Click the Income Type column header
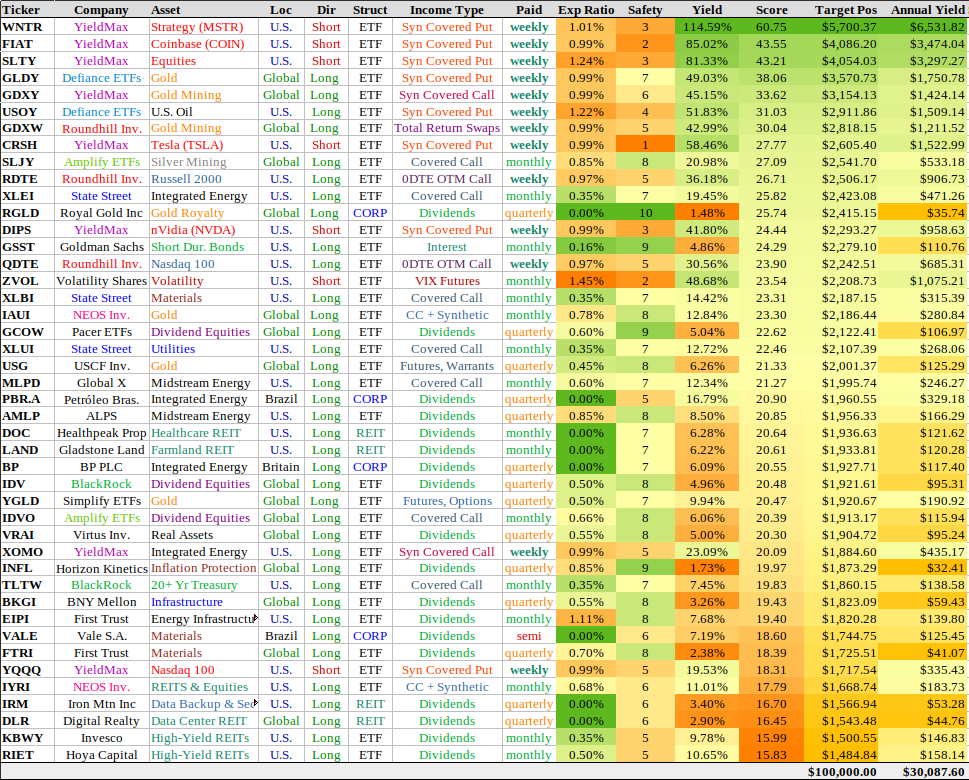 pyautogui.click(x=447, y=10)
